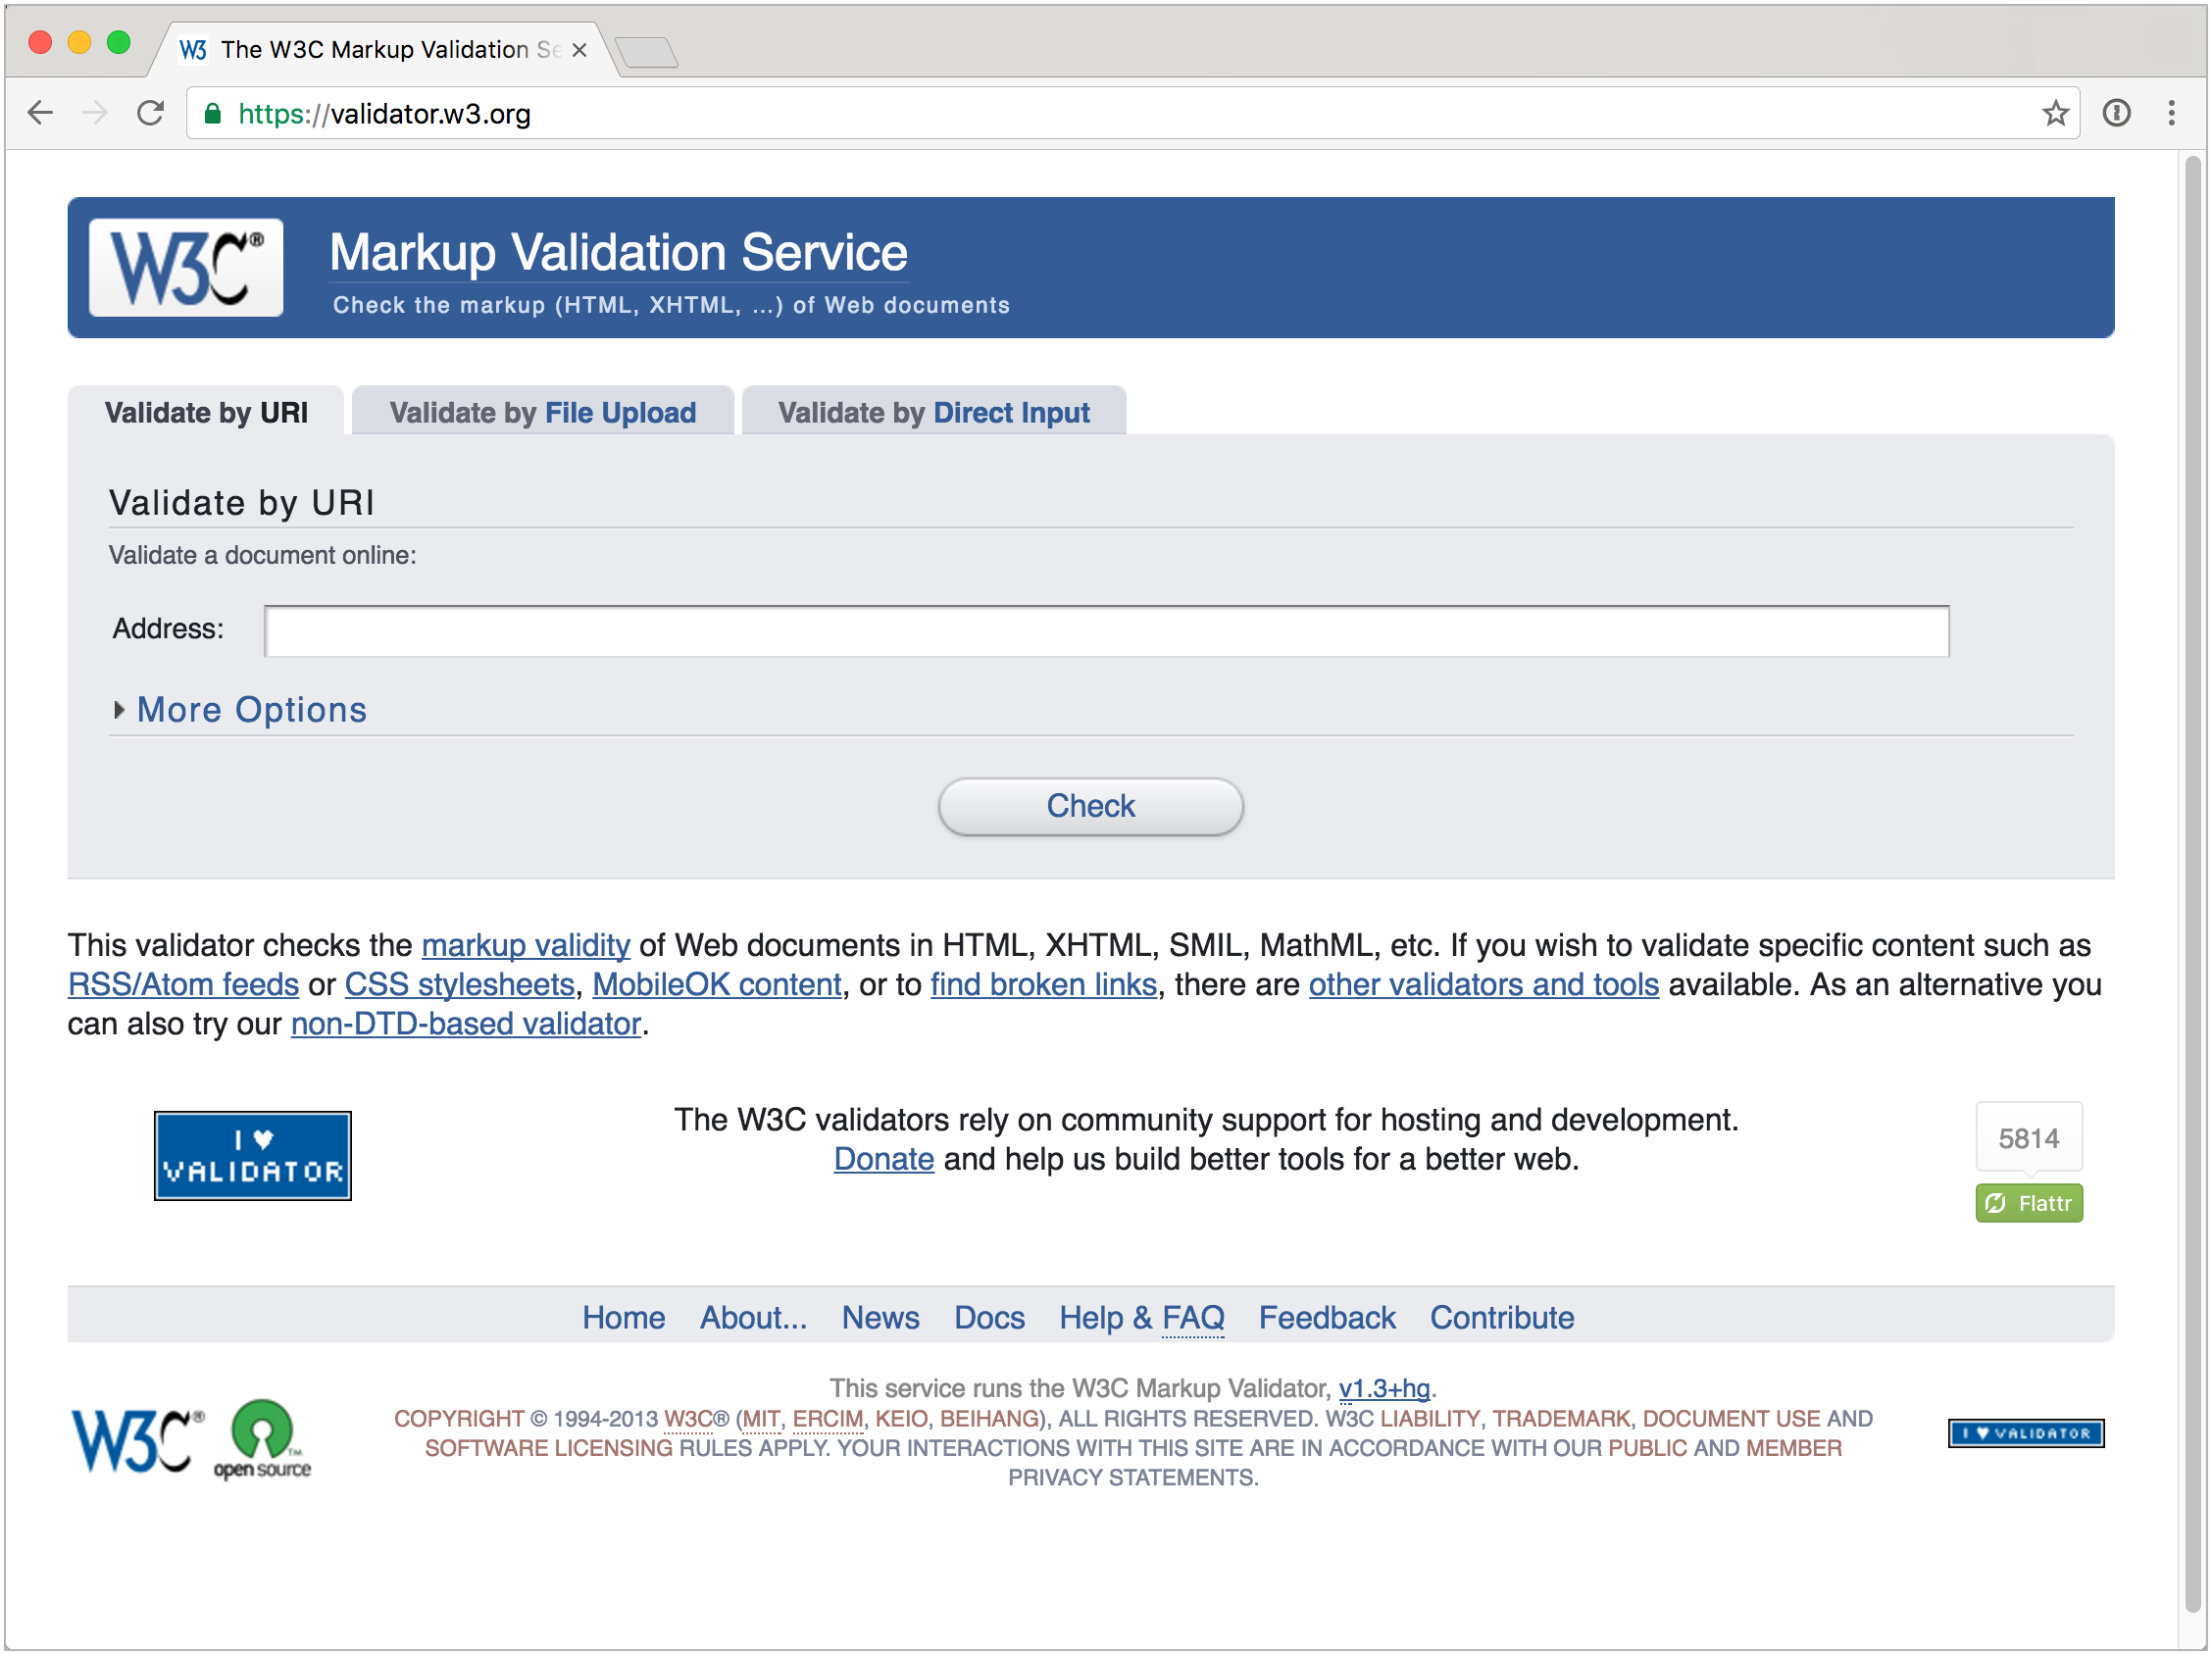Select the Validate by URI tab
The image size is (2212, 1655).
[206, 411]
